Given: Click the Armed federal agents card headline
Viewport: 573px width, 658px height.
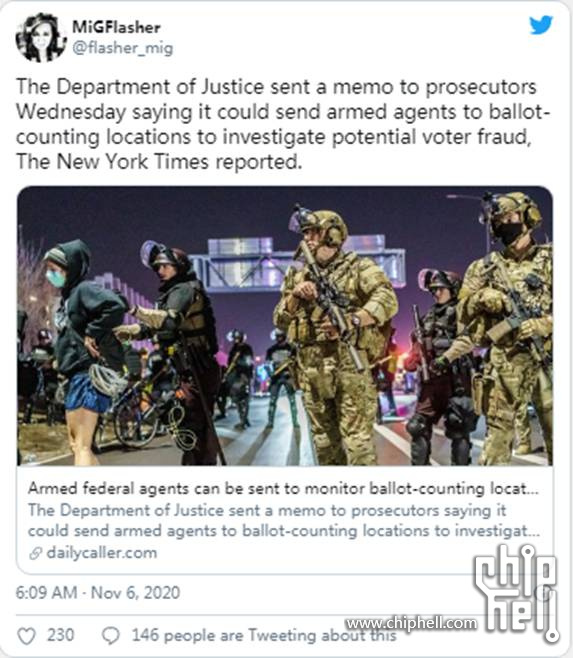Looking at the screenshot, I should (x=283, y=489).
